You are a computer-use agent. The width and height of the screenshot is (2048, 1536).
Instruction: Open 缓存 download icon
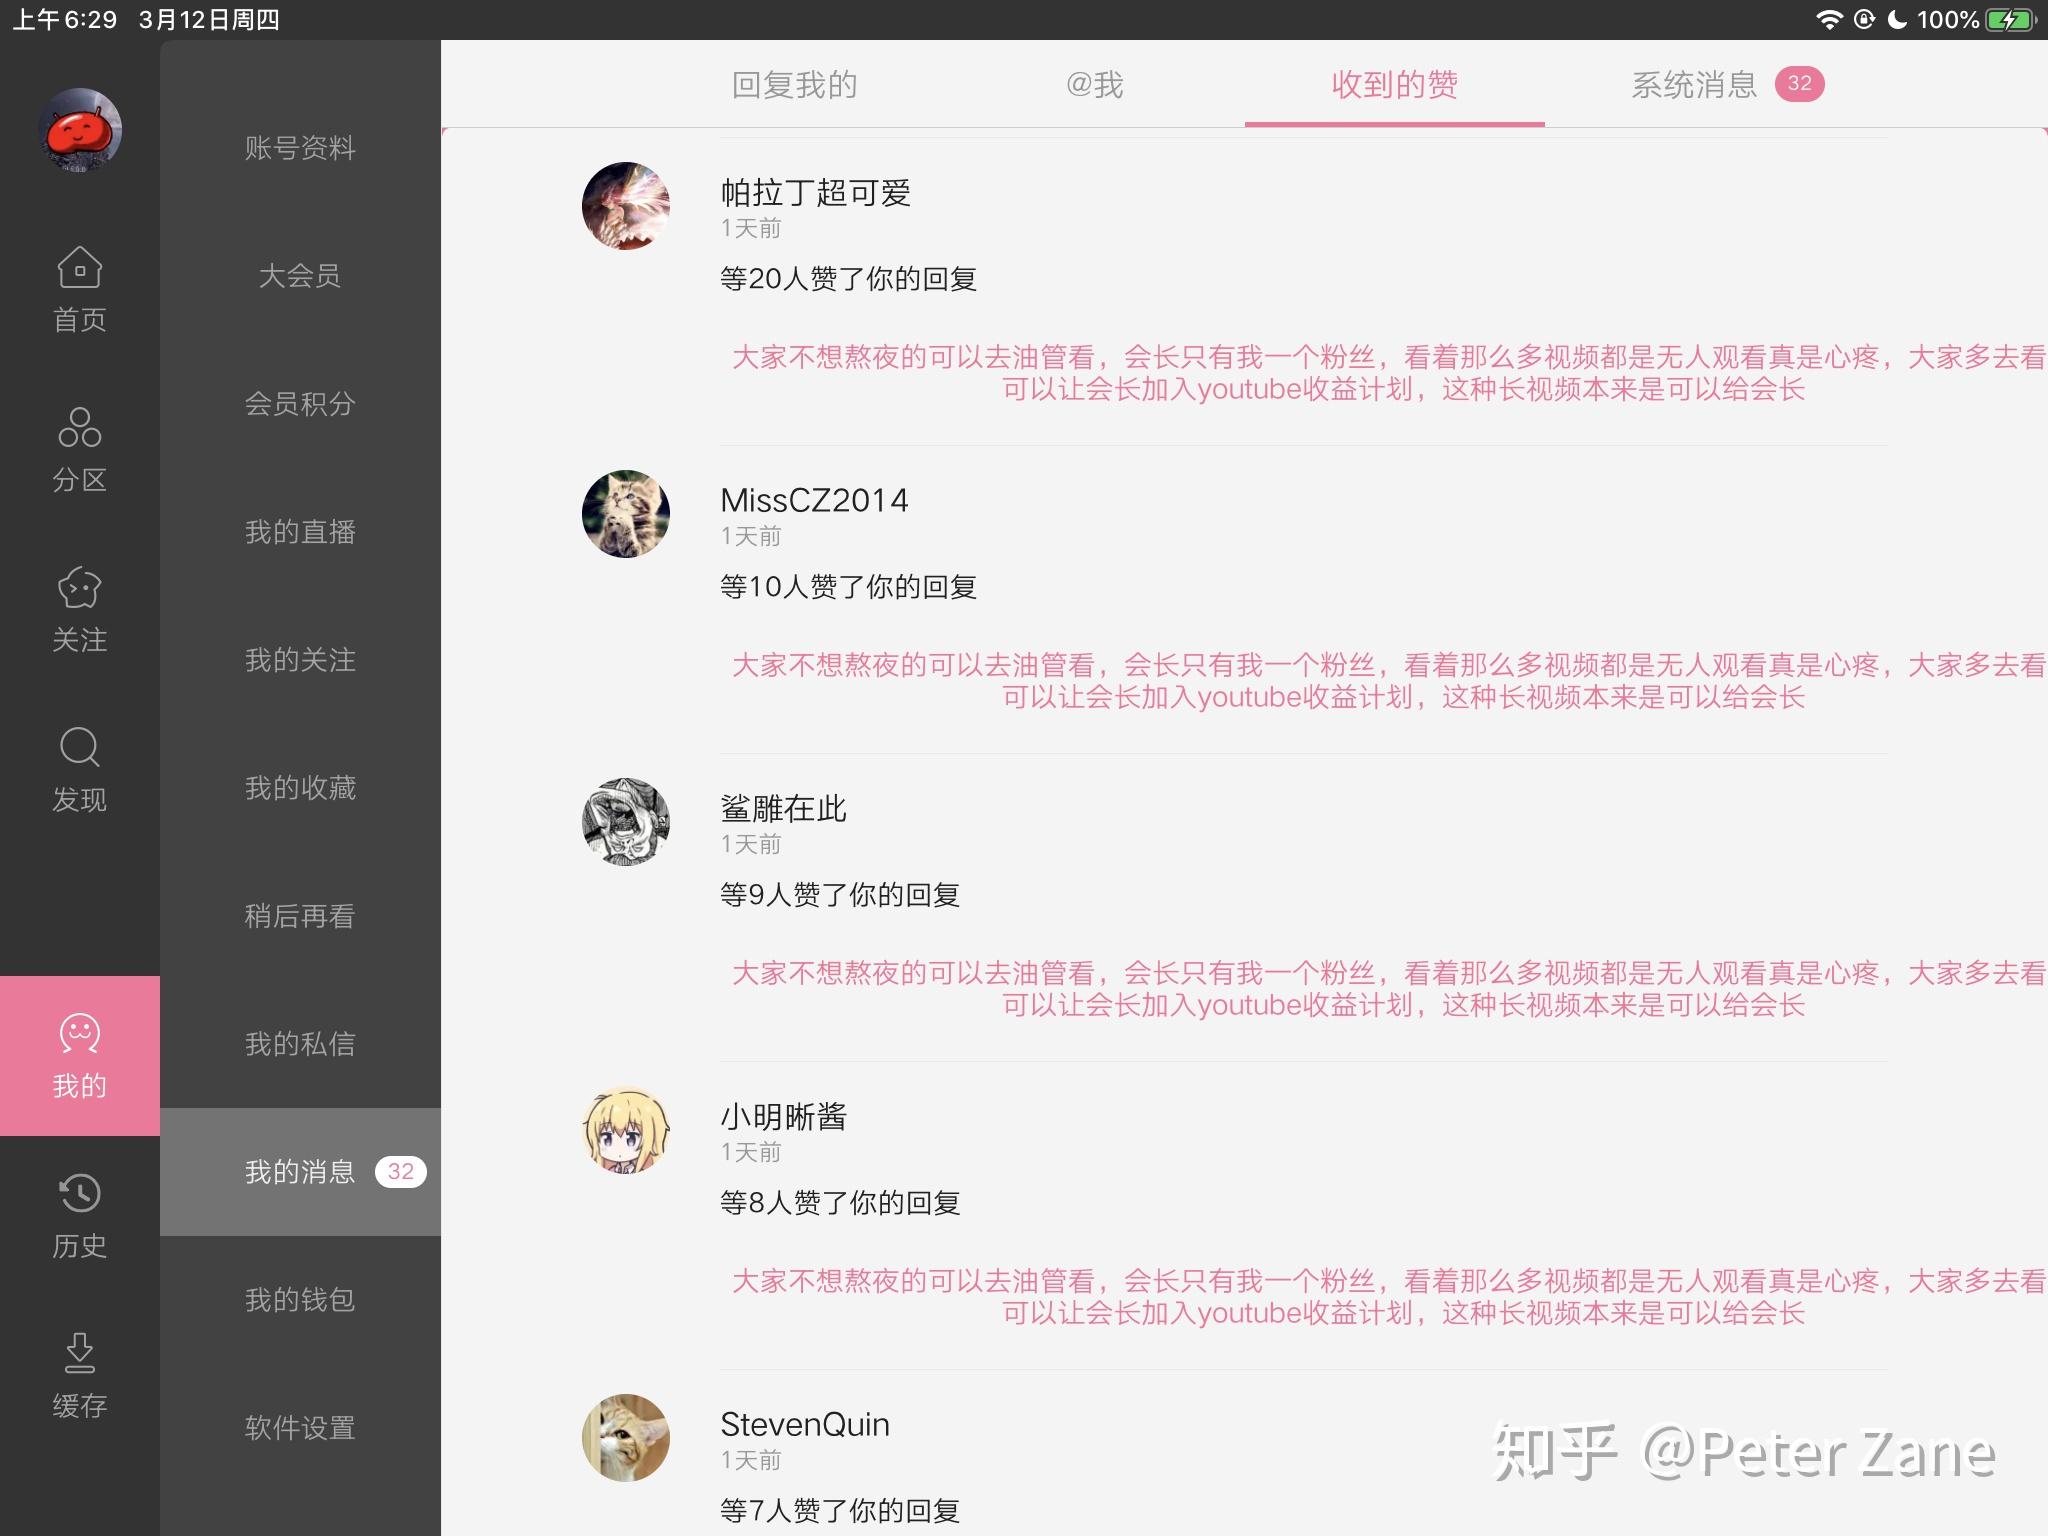80,1353
